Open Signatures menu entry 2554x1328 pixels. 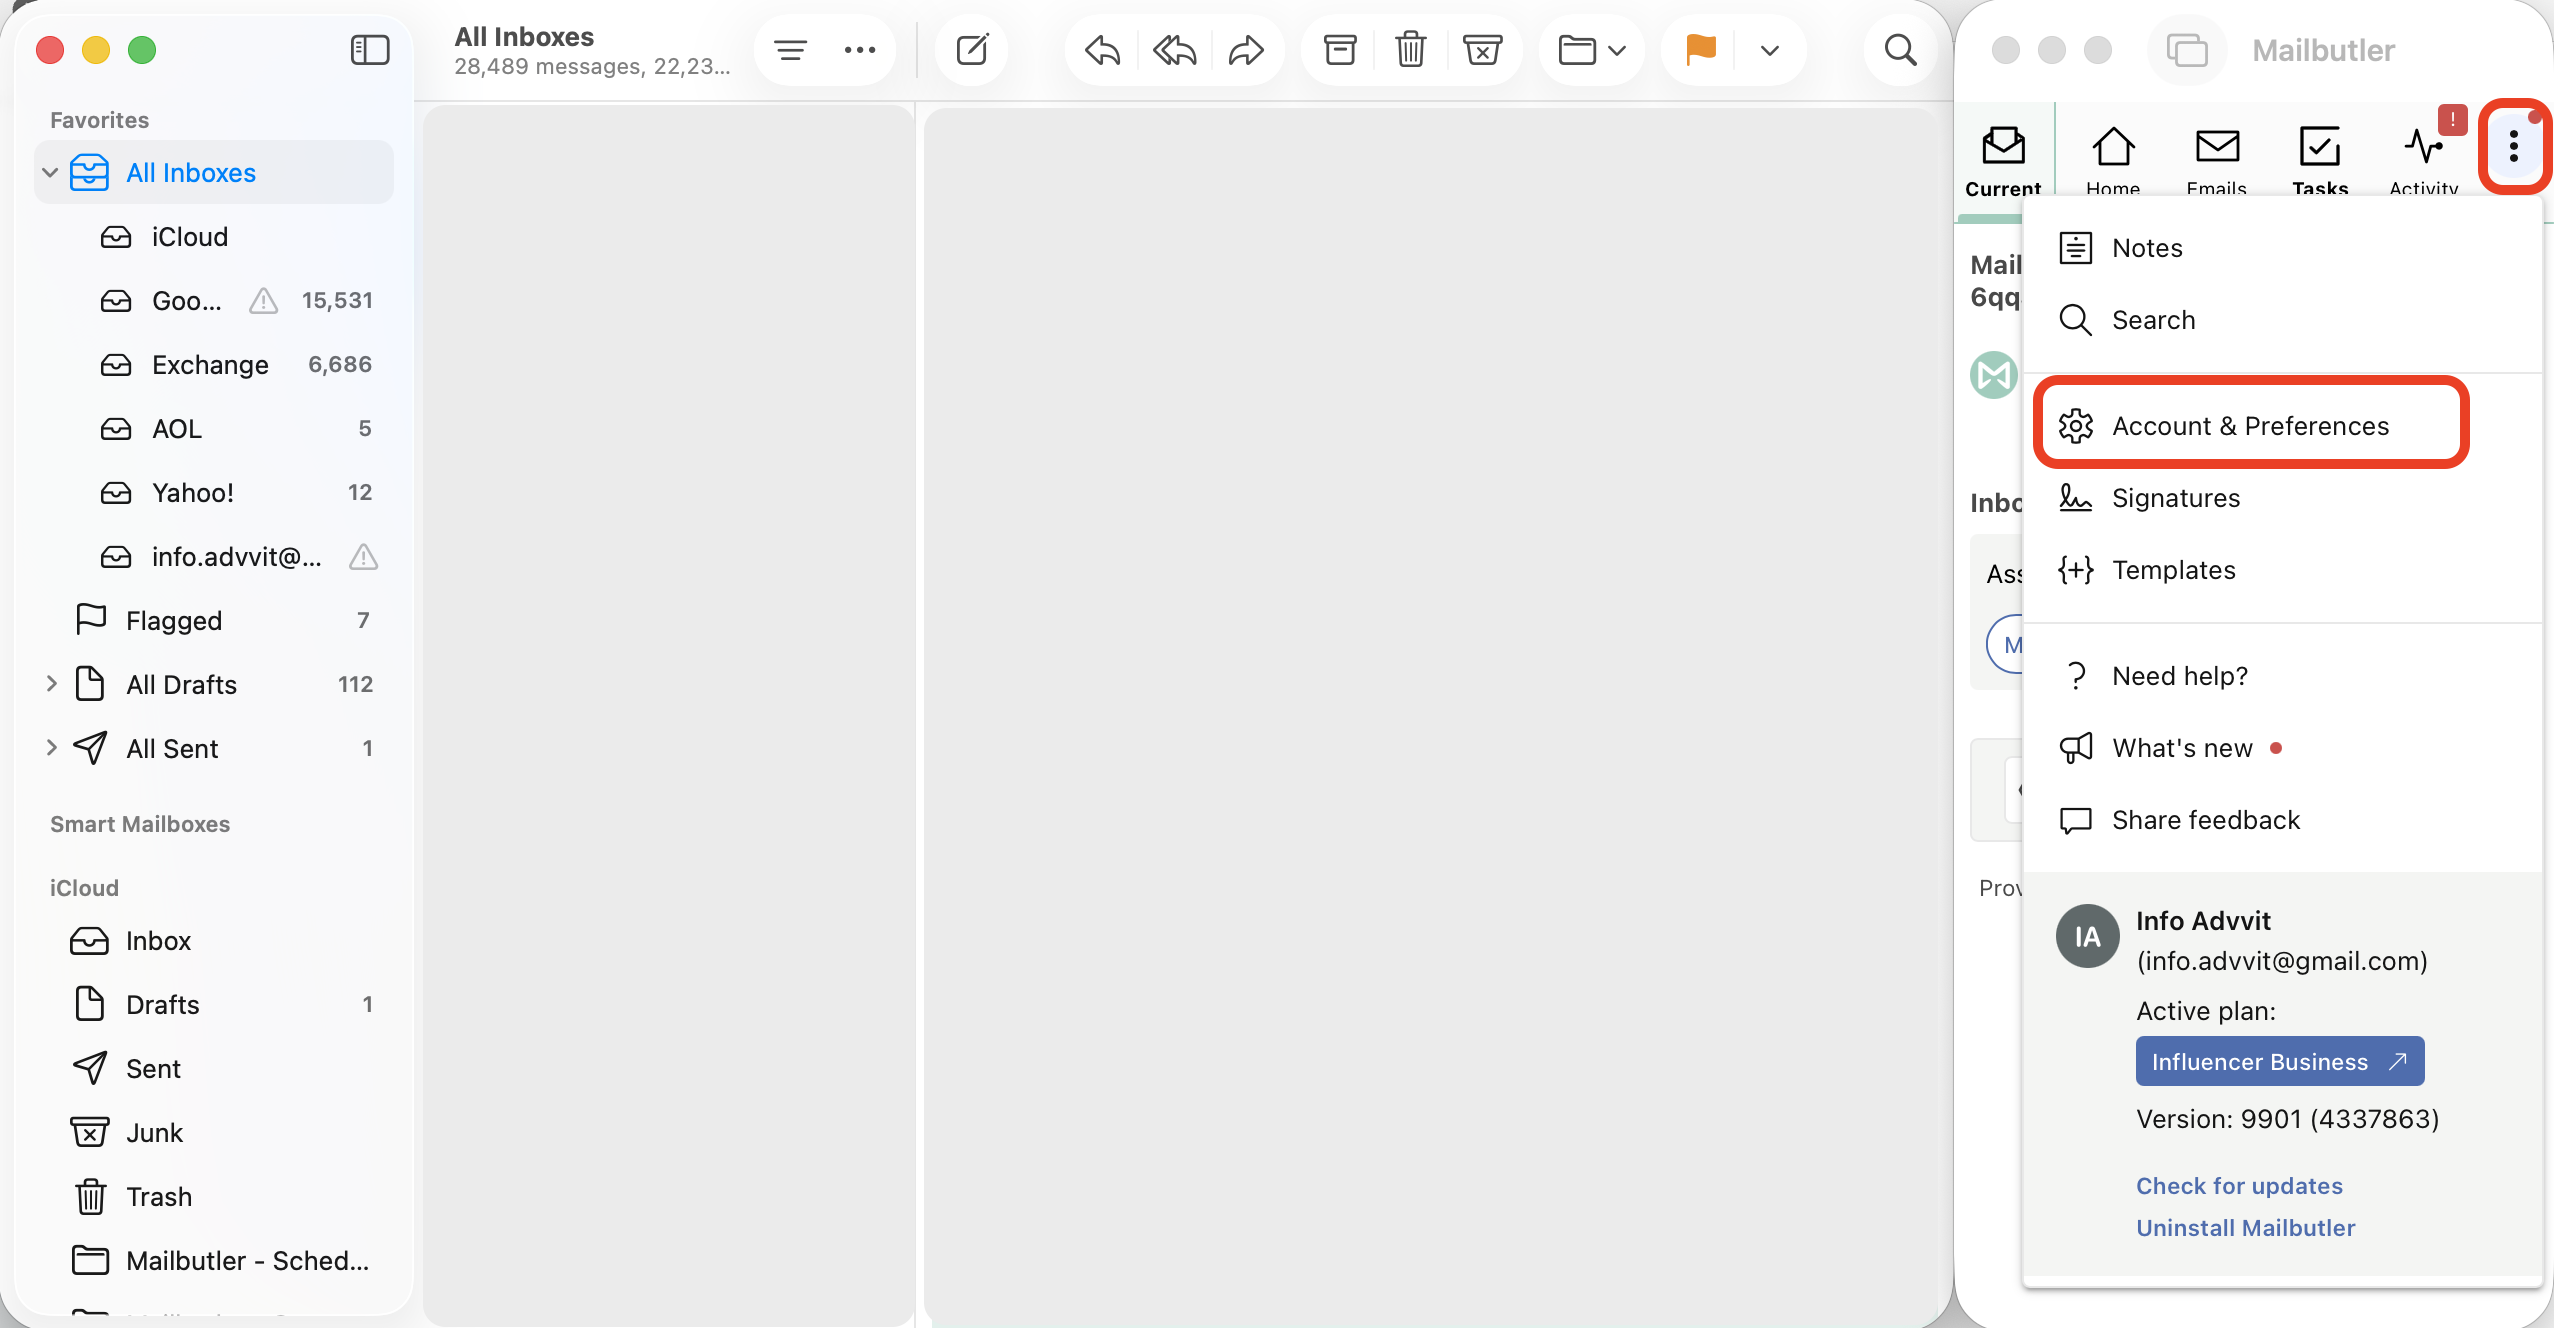2282,498
